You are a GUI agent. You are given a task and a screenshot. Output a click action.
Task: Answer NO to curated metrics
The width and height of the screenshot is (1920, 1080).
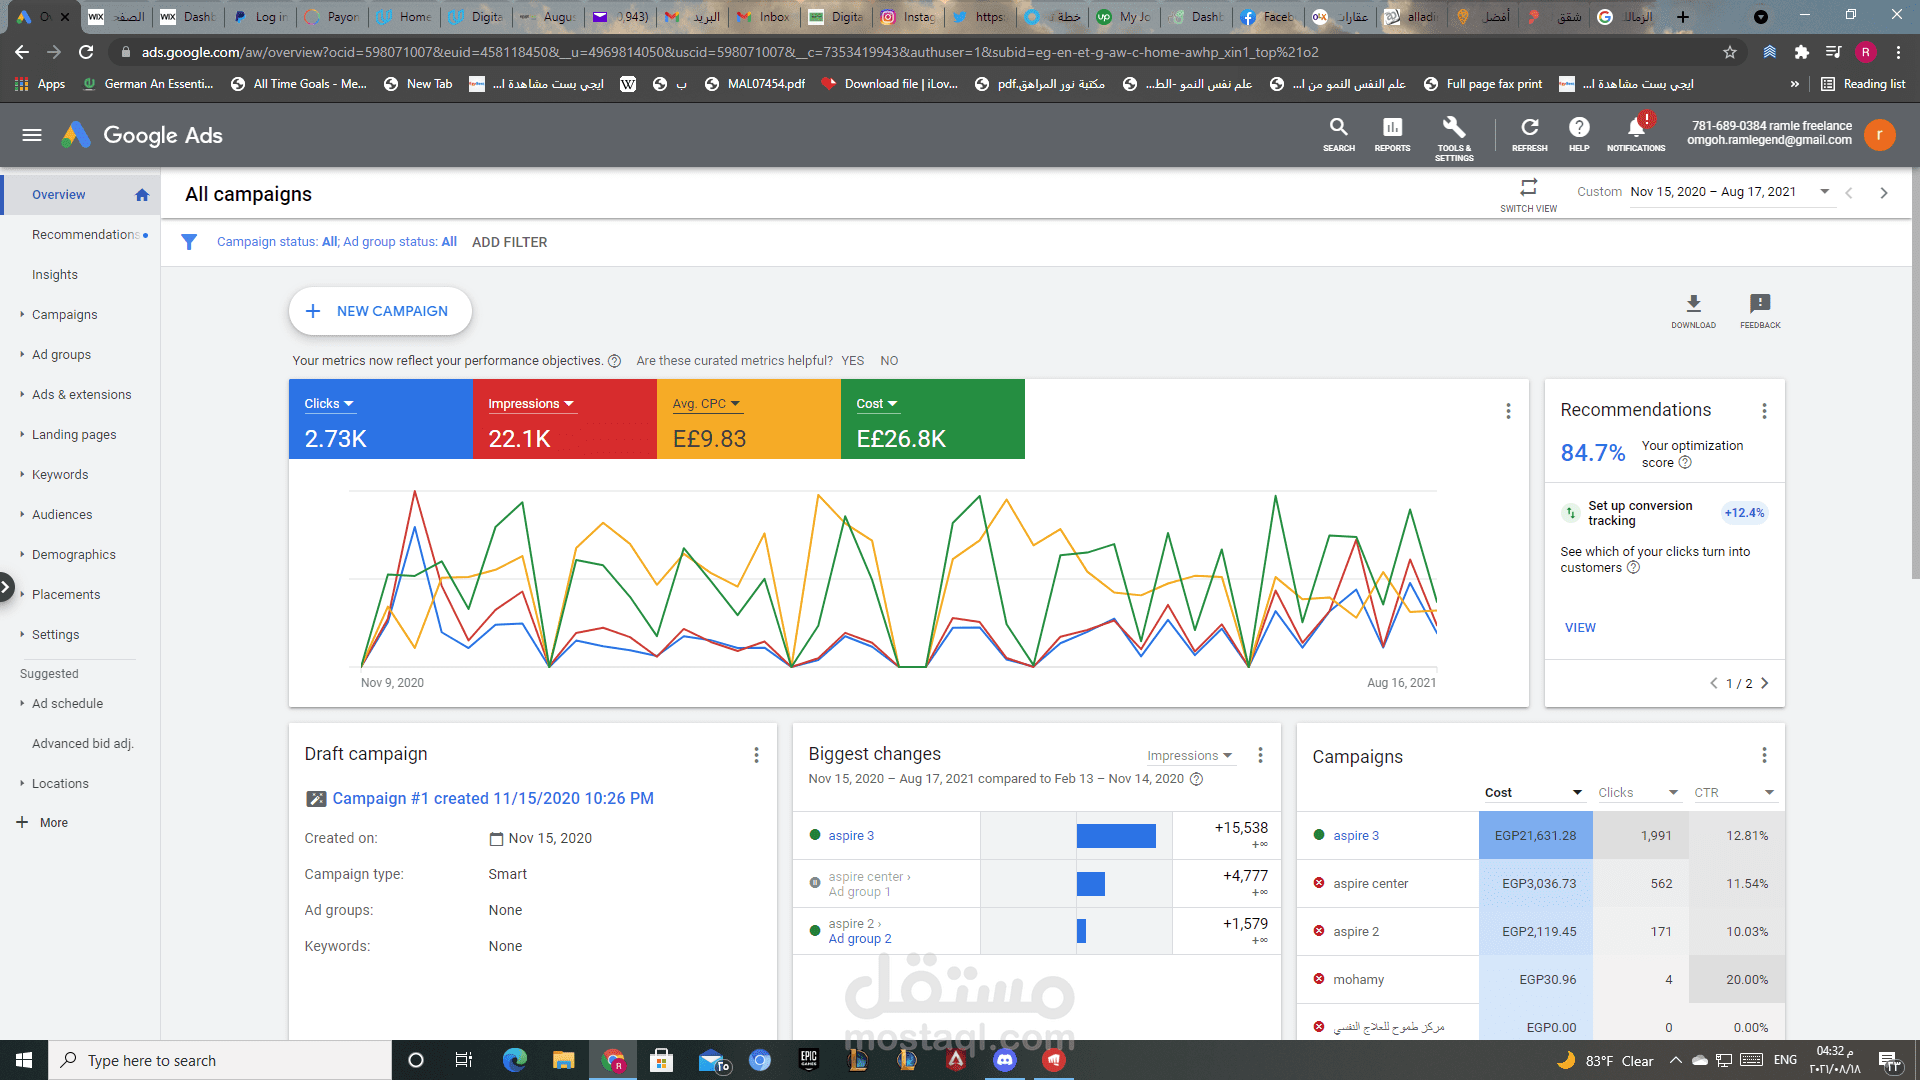click(889, 361)
